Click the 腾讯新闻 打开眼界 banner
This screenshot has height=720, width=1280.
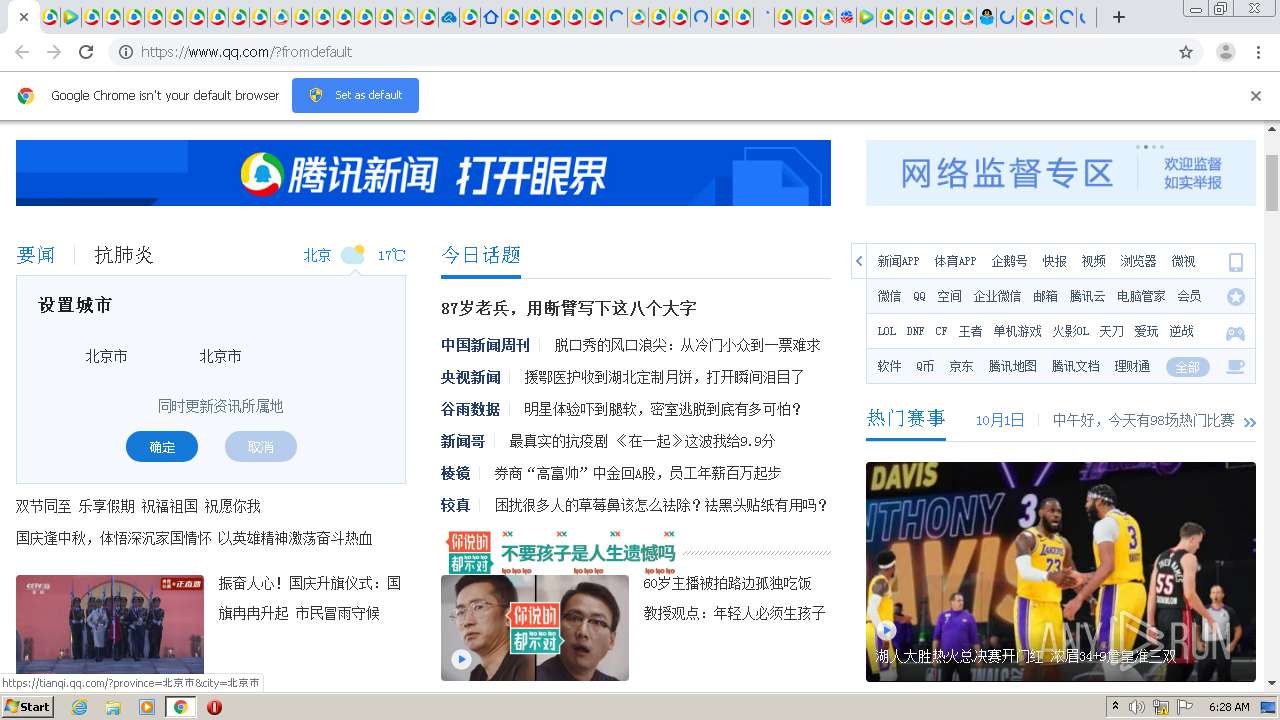click(423, 173)
